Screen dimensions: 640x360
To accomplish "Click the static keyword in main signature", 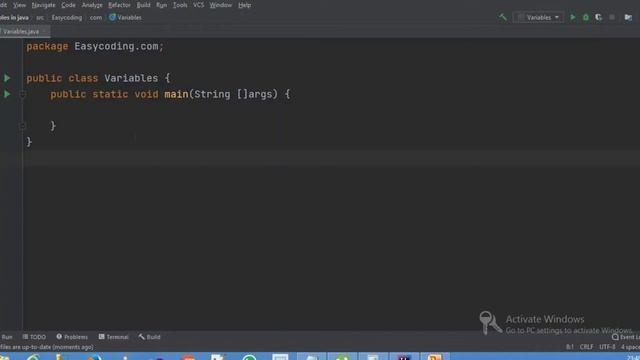I will point(110,94).
